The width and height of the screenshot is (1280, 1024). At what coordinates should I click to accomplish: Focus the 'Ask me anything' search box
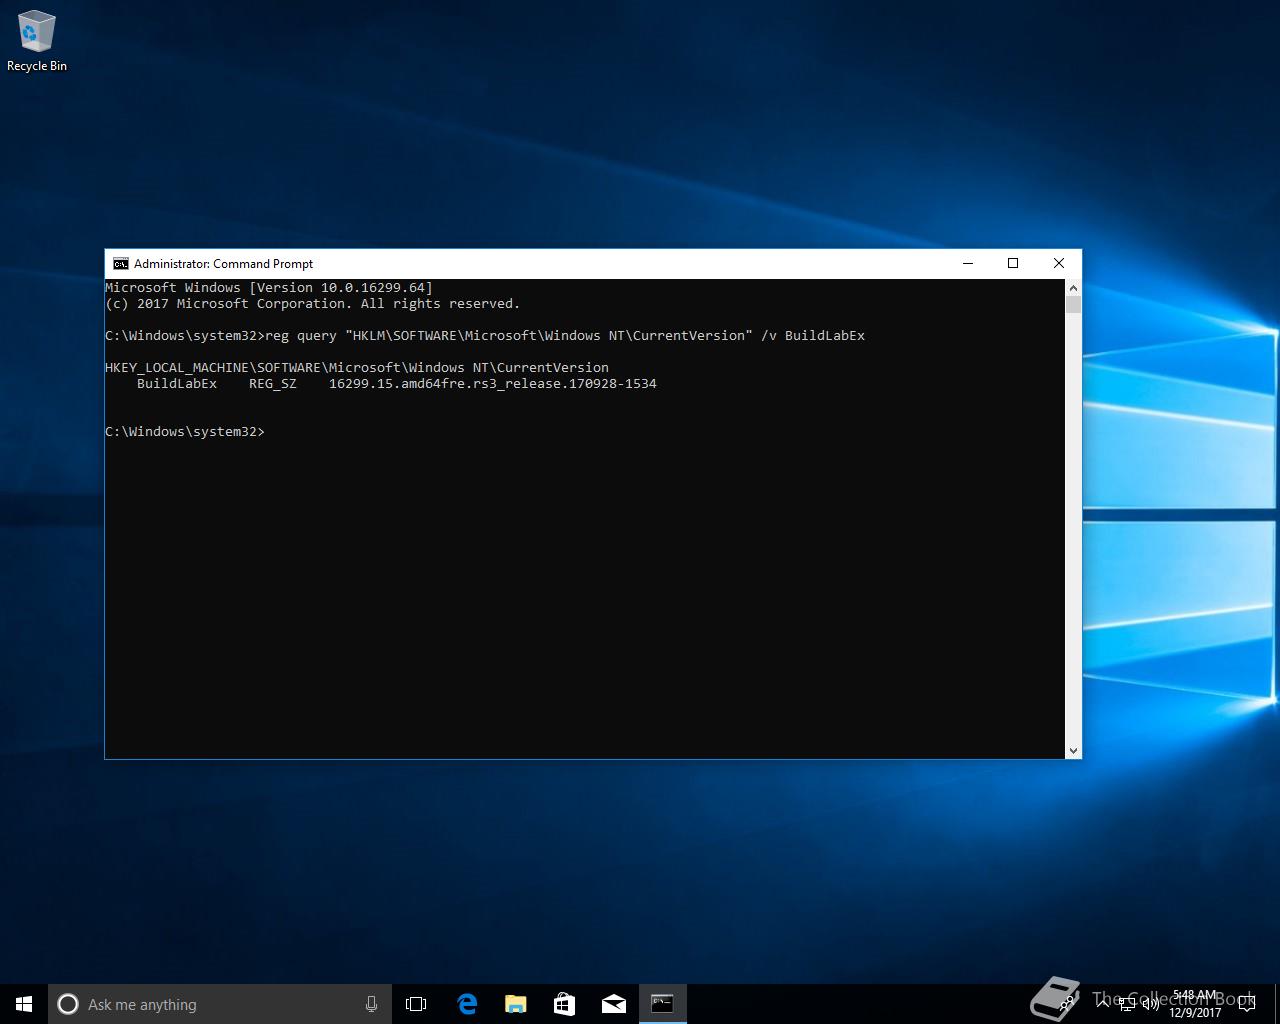(x=219, y=1004)
